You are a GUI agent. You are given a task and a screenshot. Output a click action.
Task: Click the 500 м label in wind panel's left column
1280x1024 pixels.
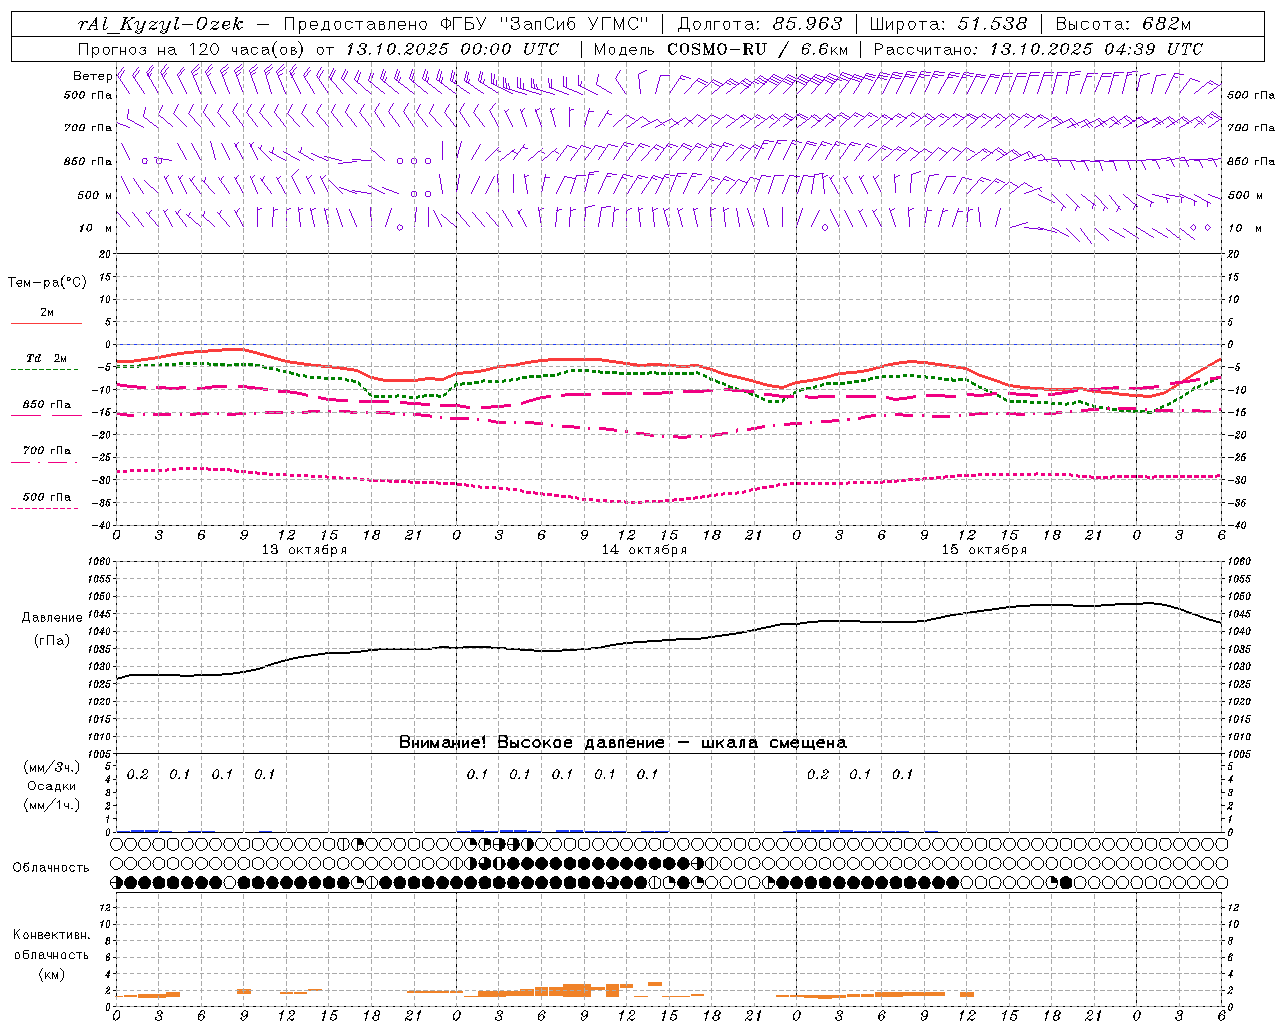(95, 195)
